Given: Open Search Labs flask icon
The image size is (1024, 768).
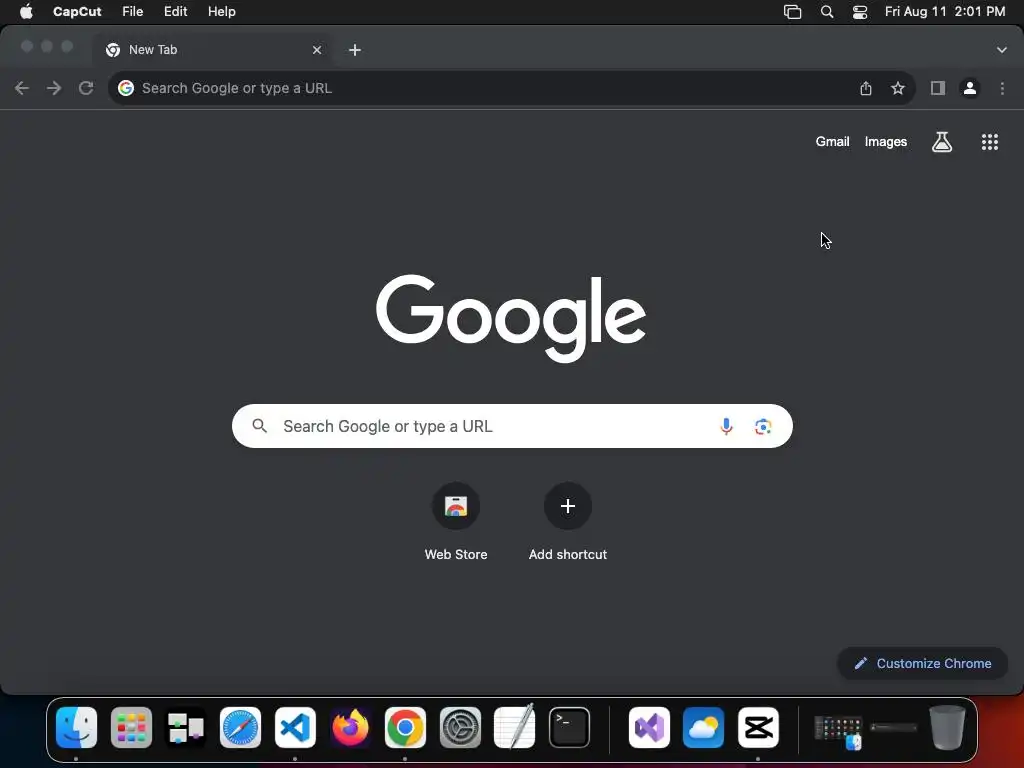Looking at the screenshot, I should click(942, 142).
